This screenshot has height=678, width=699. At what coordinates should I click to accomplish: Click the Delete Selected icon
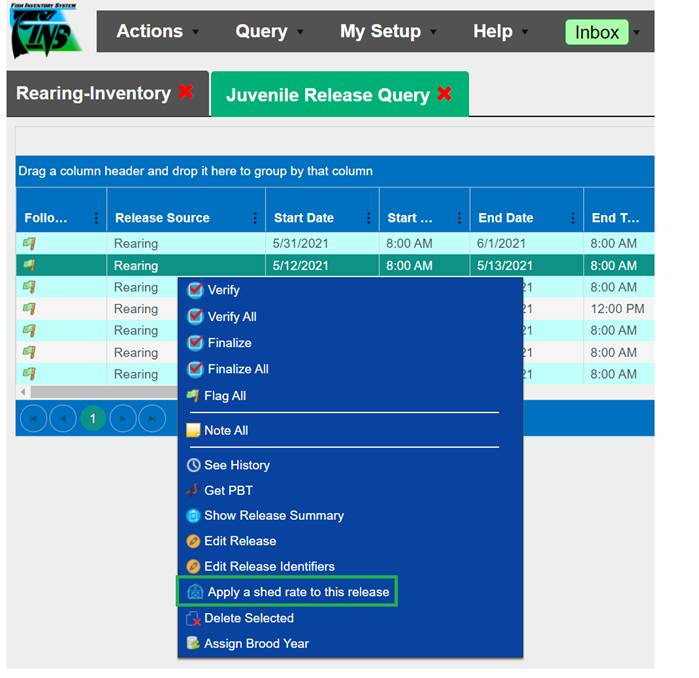[x=193, y=618]
